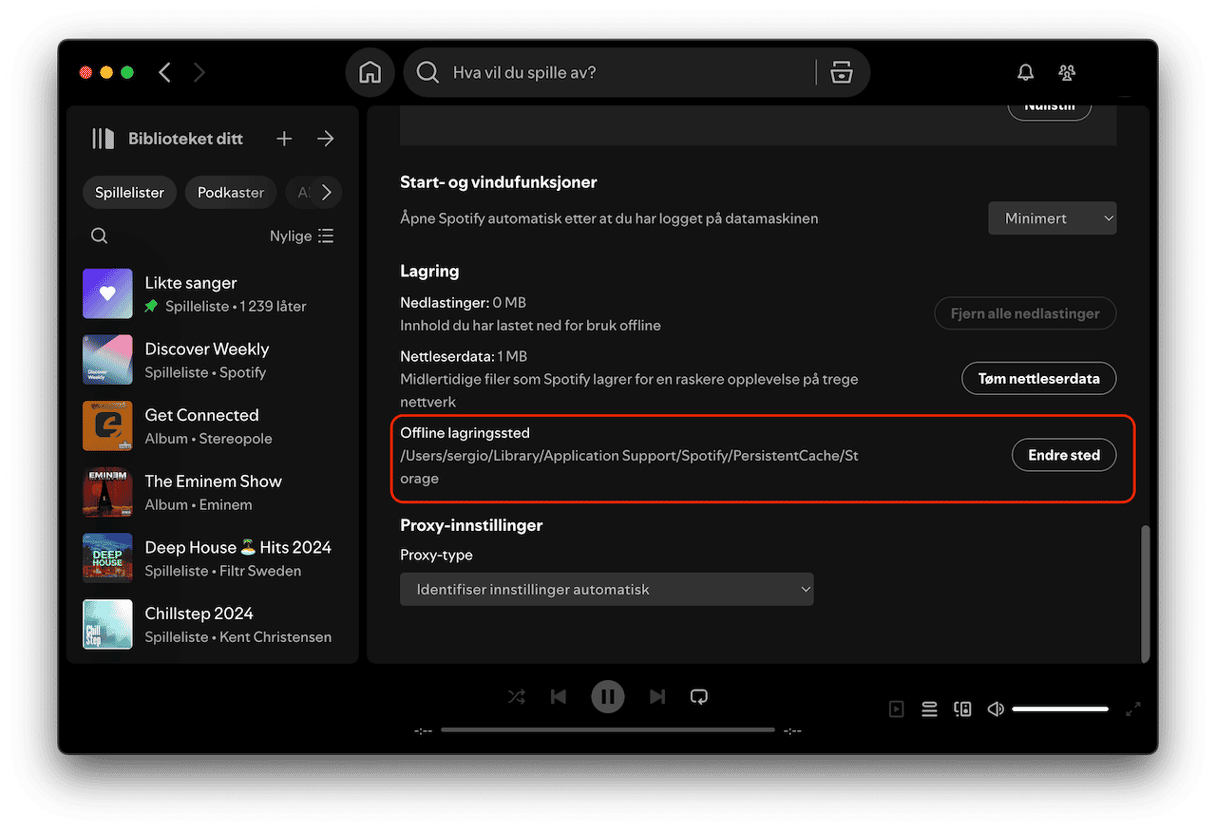The image size is (1216, 831).
Task: Toggle shuffle playback
Action: click(x=516, y=697)
